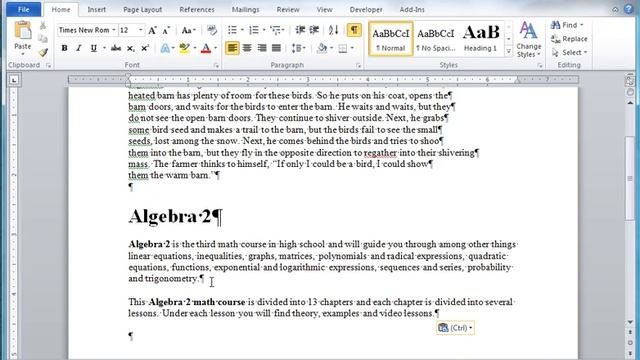Click the Paste clipboard icon
Screen dimensions: 640x360
[x=23, y=31]
